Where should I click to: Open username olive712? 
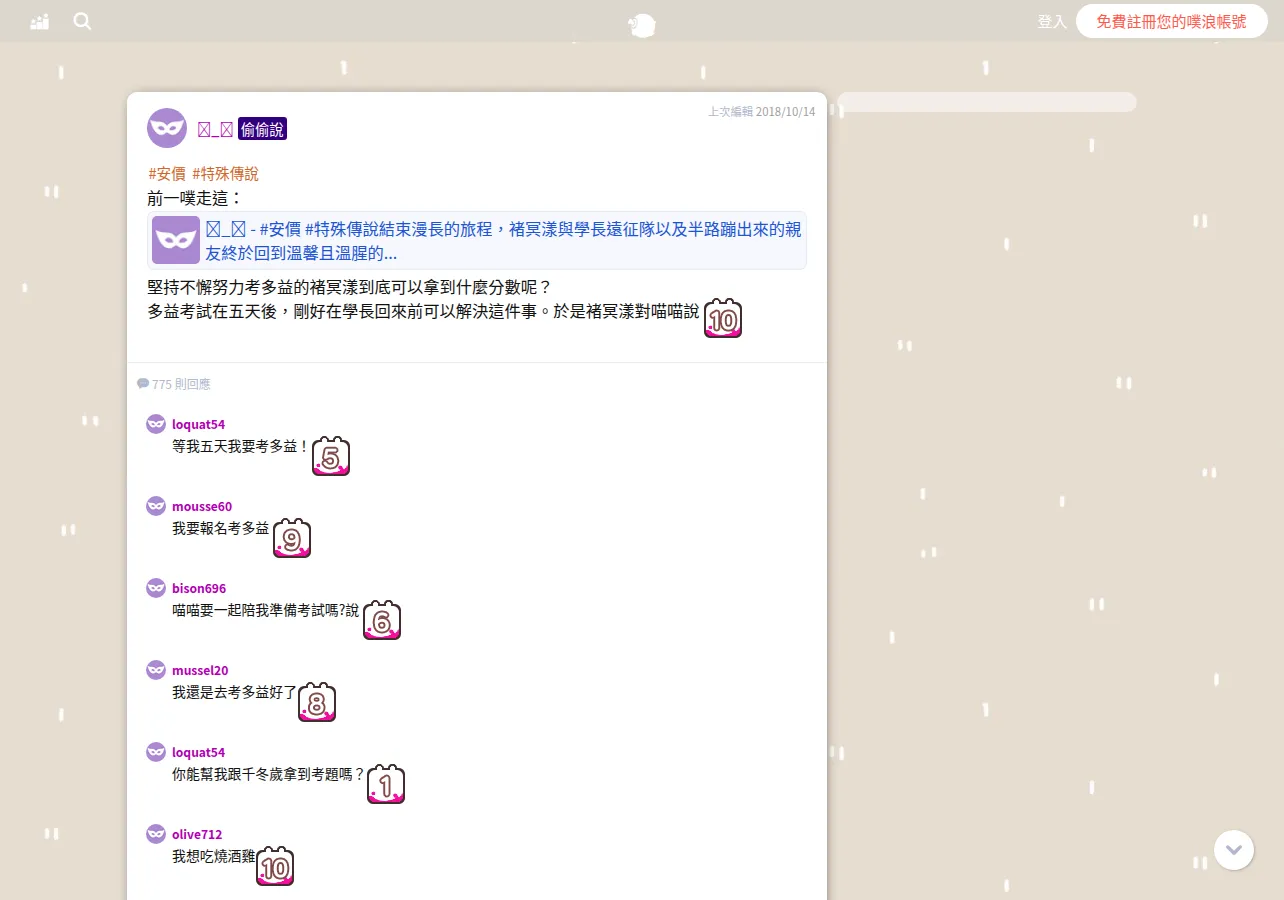[197, 834]
